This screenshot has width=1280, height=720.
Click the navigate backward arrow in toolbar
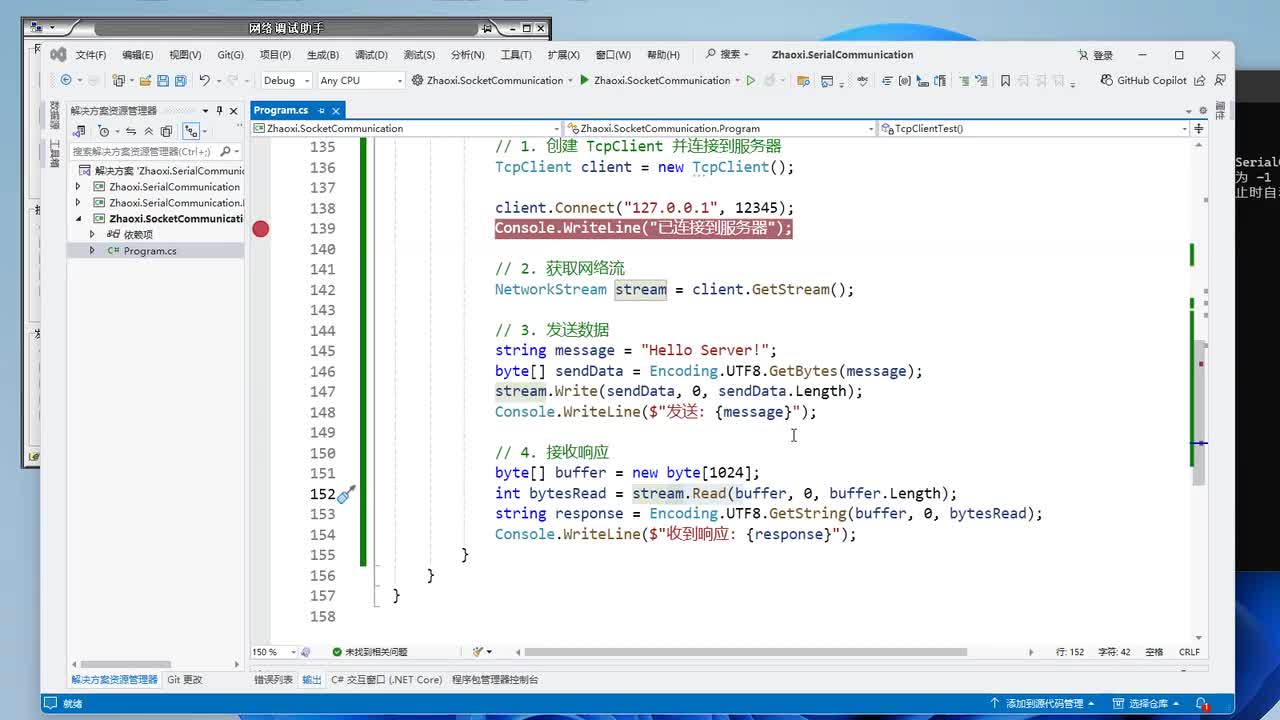point(66,80)
